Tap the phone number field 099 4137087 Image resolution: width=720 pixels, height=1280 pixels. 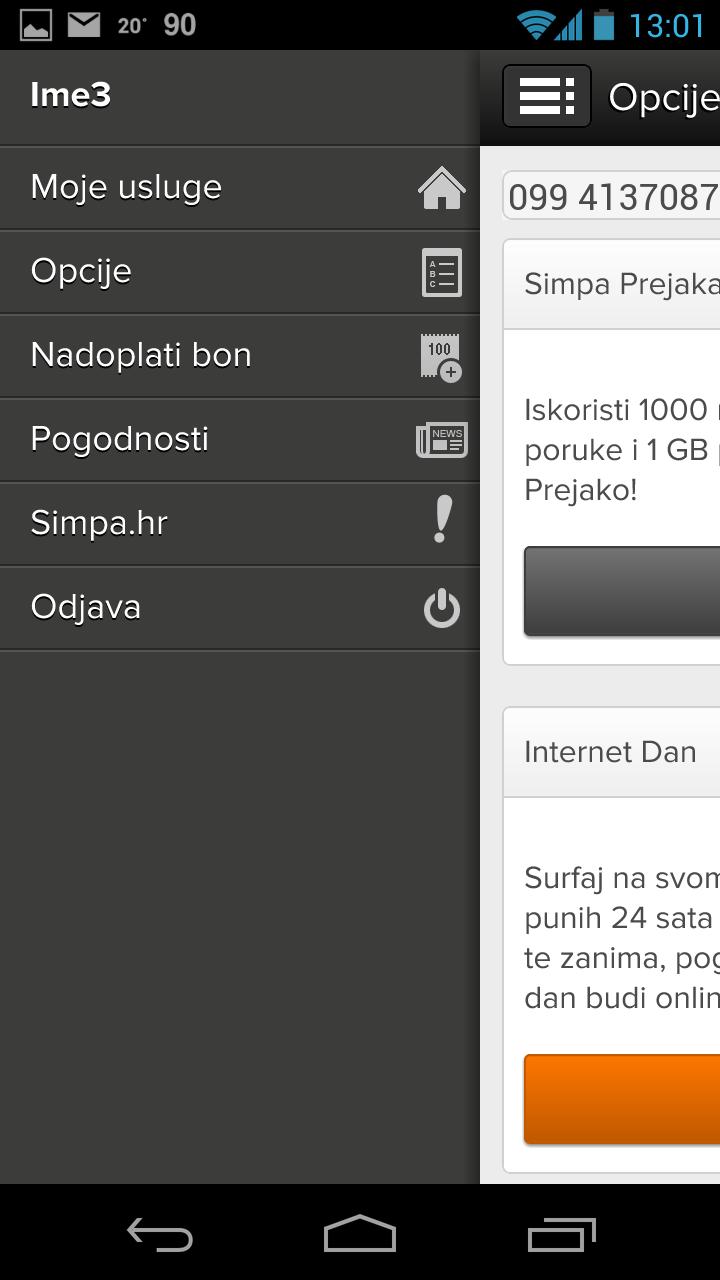(x=612, y=197)
